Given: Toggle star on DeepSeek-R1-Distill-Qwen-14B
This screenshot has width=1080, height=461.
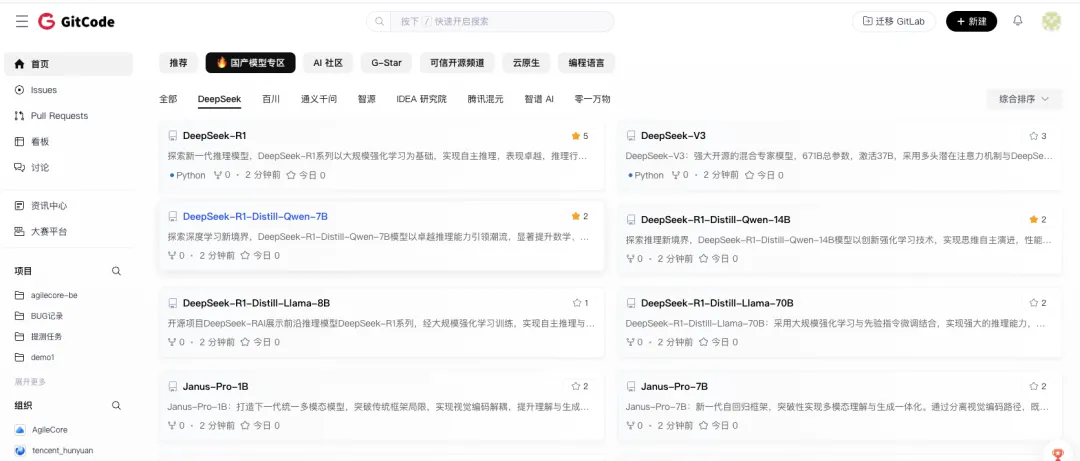Looking at the screenshot, I should [1033, 220].
